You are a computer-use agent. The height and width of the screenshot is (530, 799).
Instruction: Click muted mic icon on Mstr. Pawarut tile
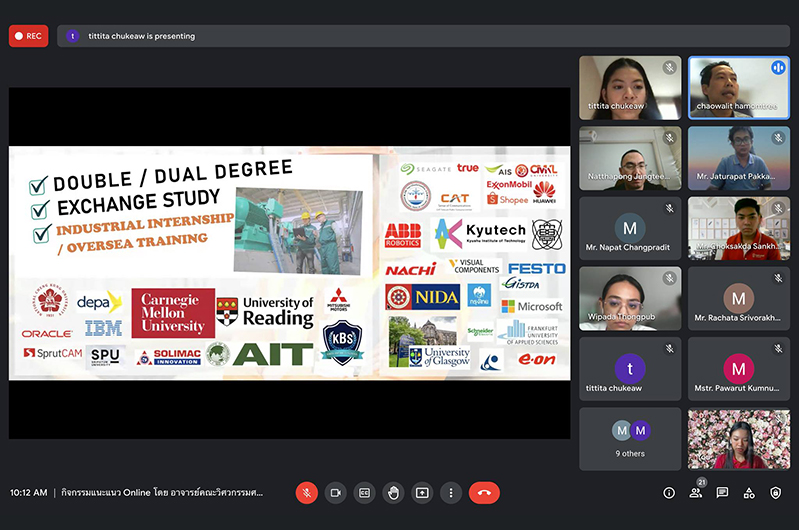point(778,349)
